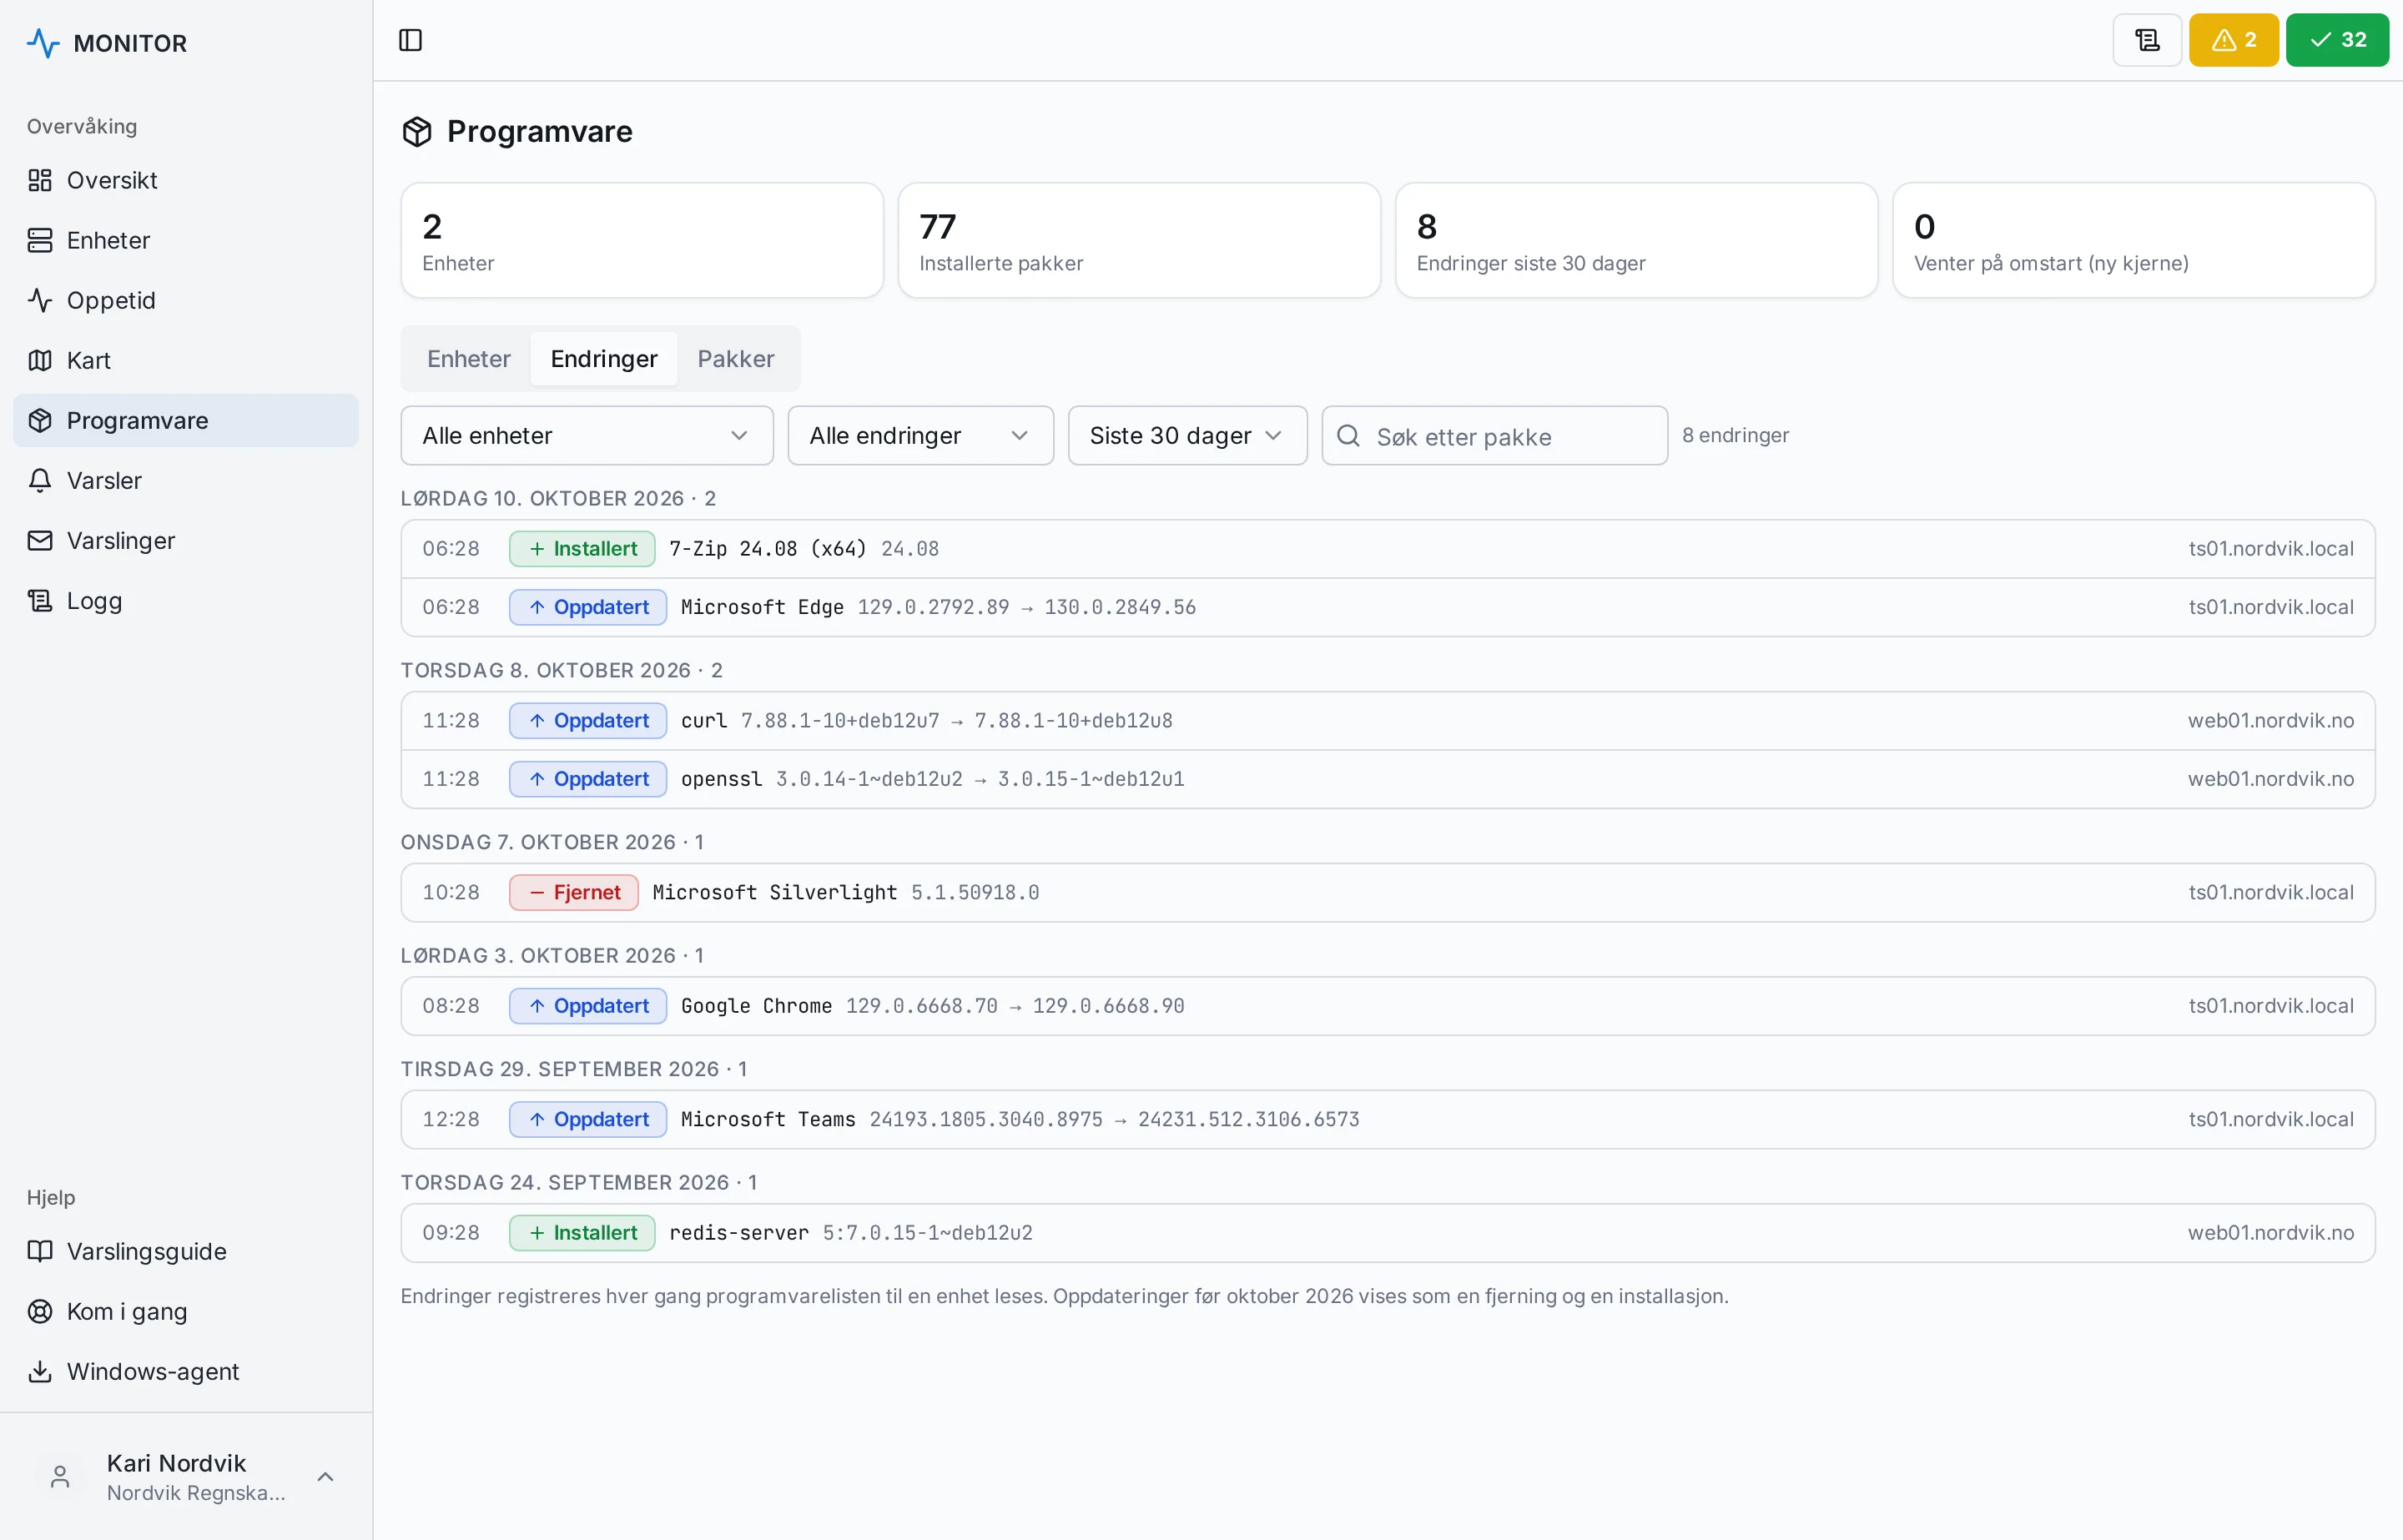This screenshot has width=2403, height=1540.
Task: Click web01.nordvik.no in the redis-server row
Action: pos(2270,1233)
